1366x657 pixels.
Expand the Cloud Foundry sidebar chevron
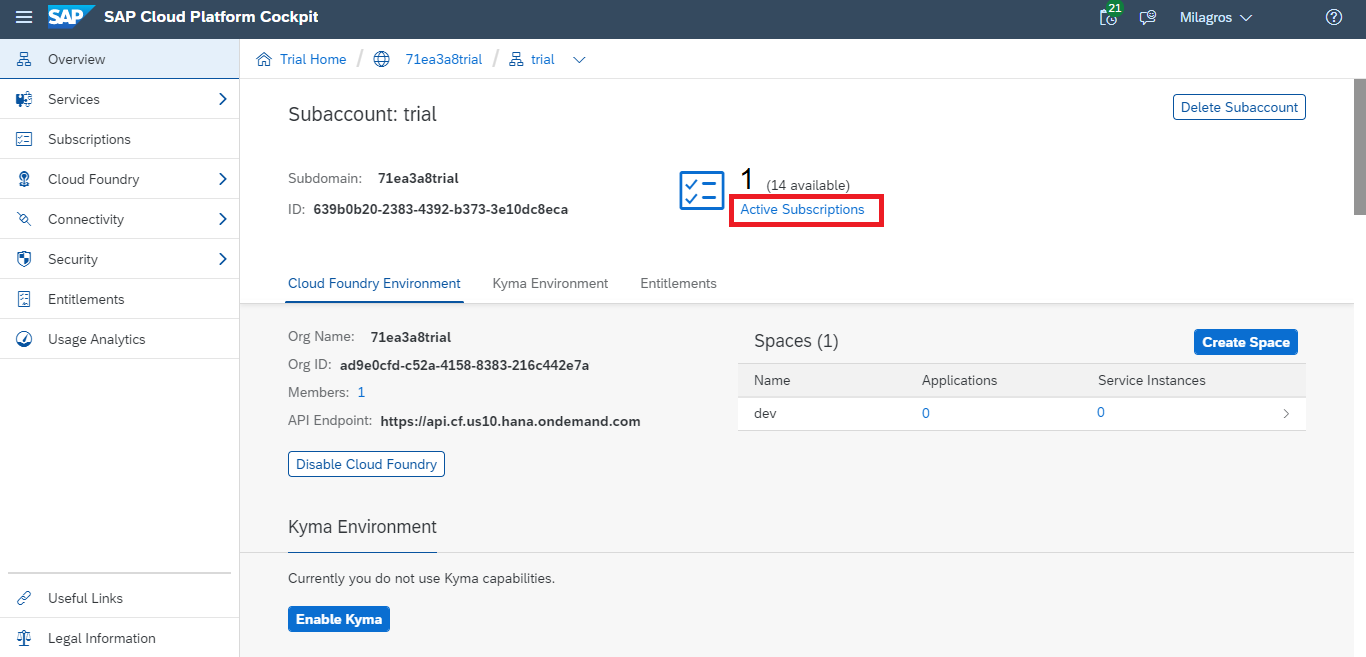(222, 179)
